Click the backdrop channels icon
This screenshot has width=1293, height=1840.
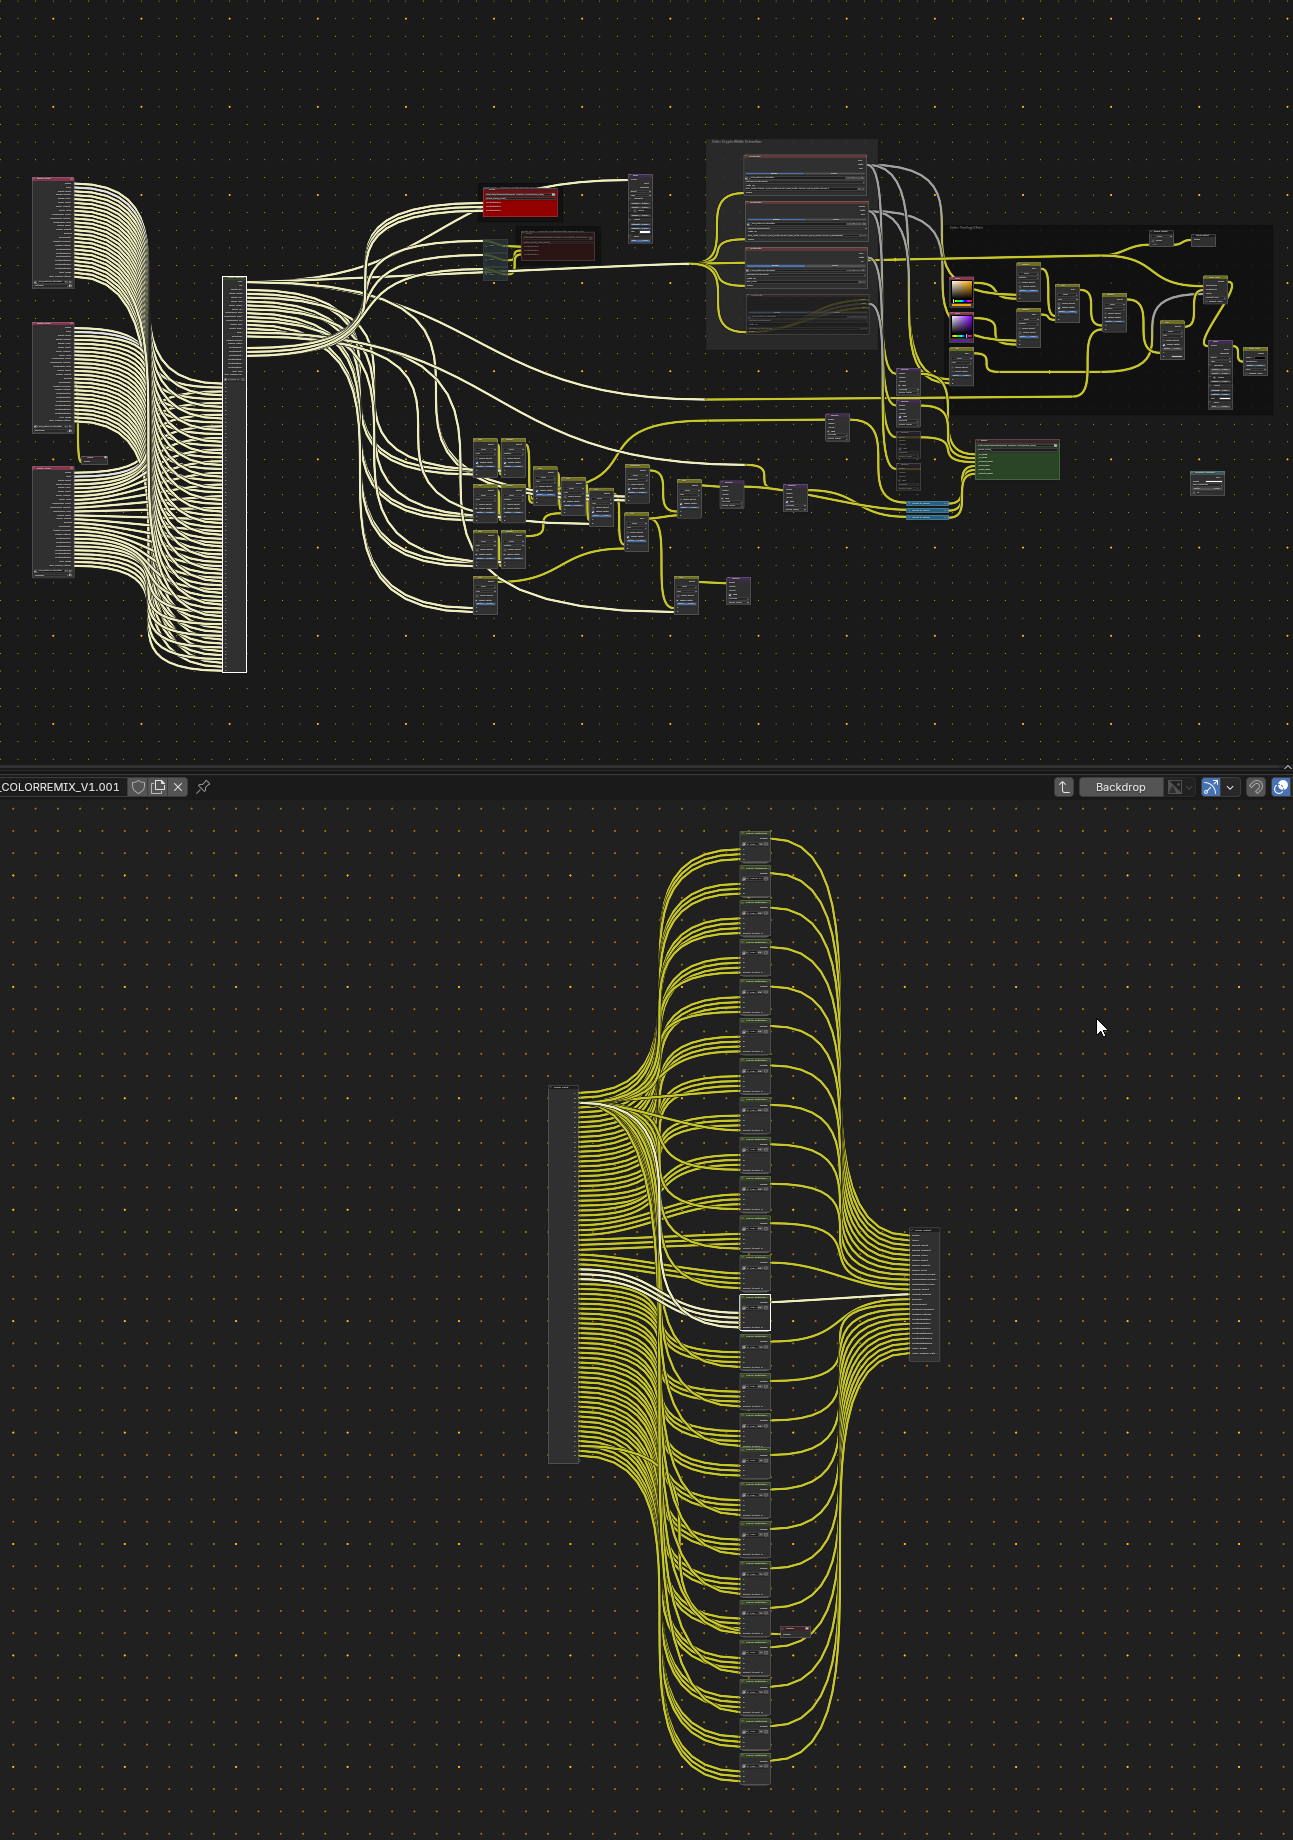point(1175,787)
